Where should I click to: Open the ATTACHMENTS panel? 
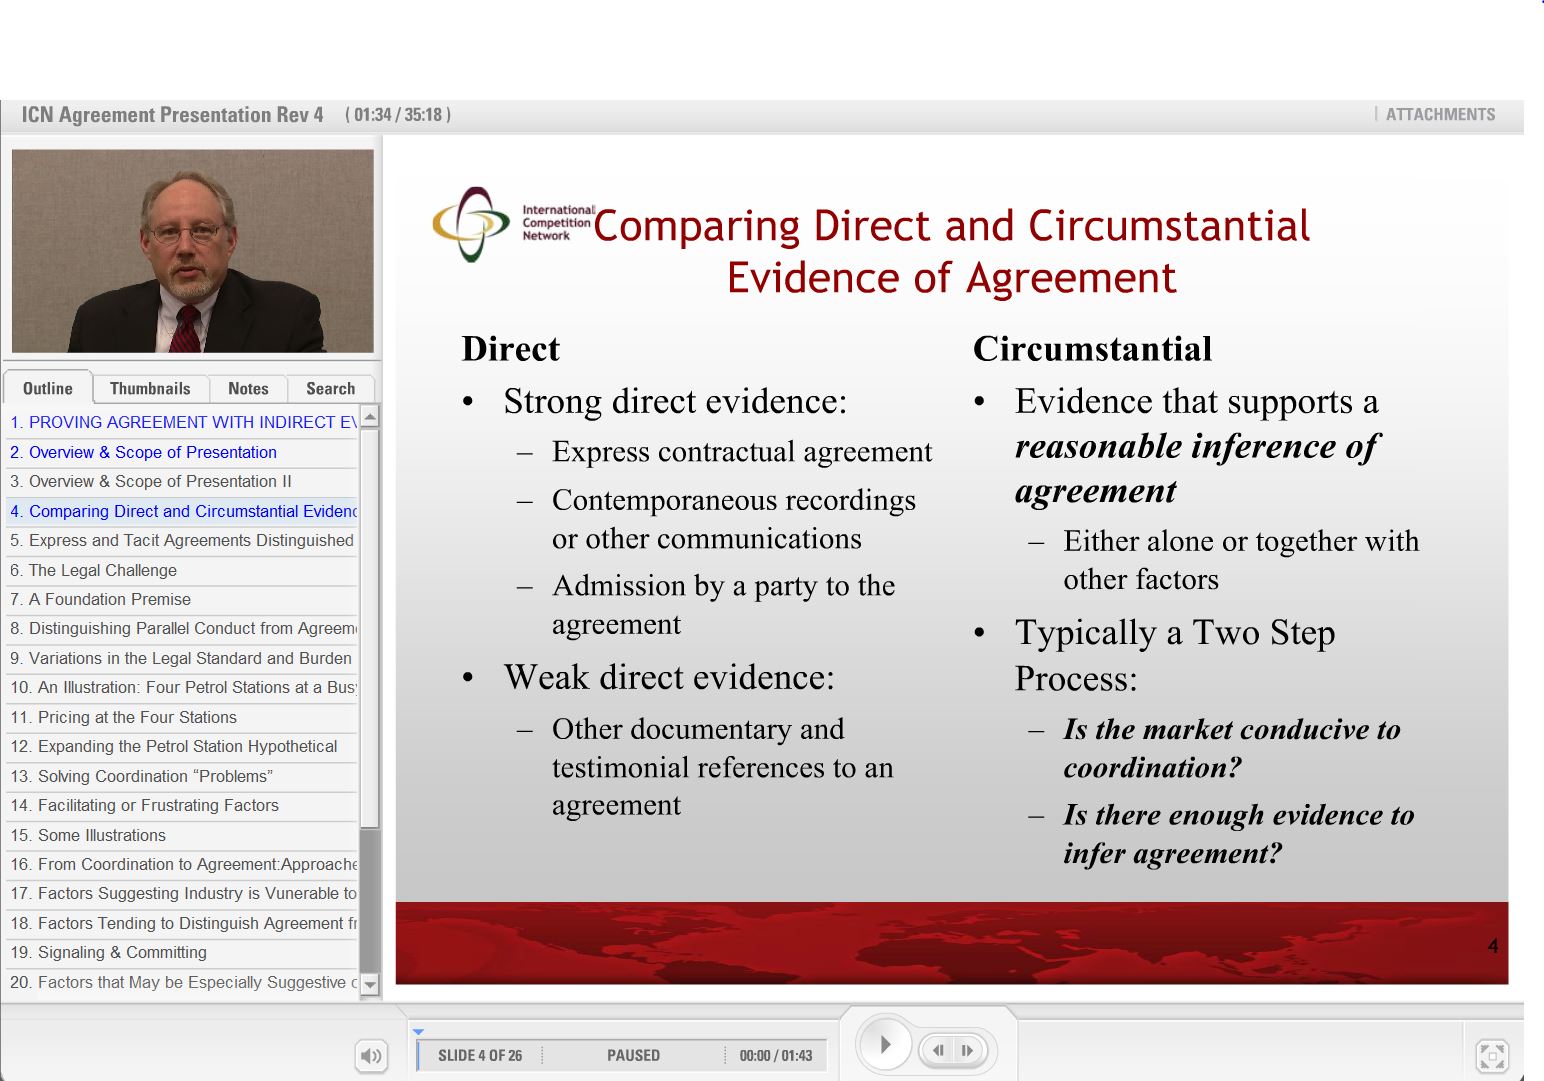[1440, 114]
